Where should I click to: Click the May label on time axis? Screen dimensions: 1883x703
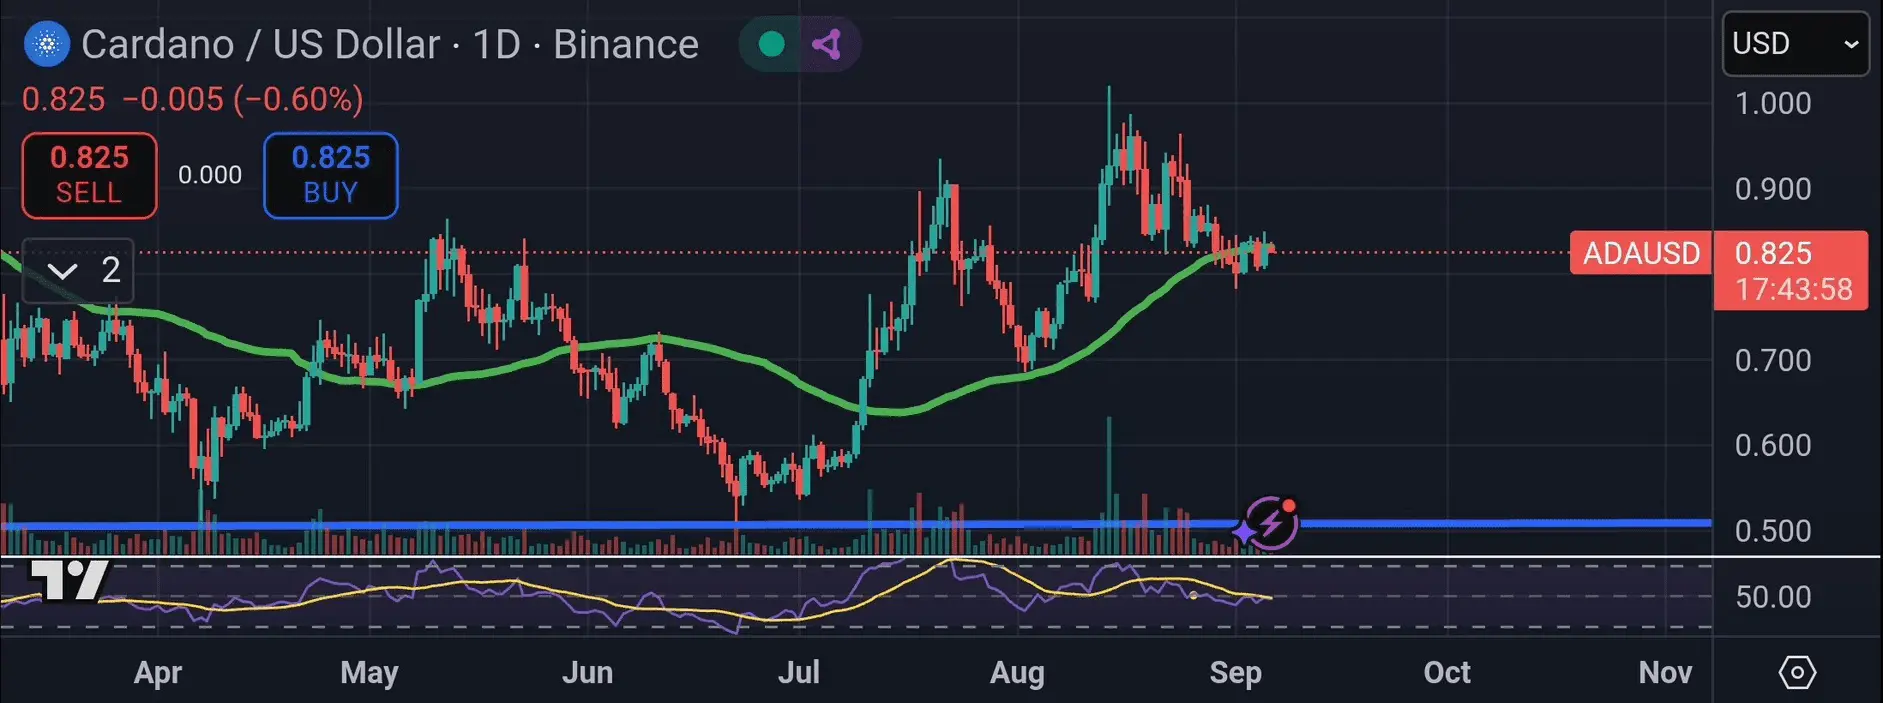coord(369,672)
